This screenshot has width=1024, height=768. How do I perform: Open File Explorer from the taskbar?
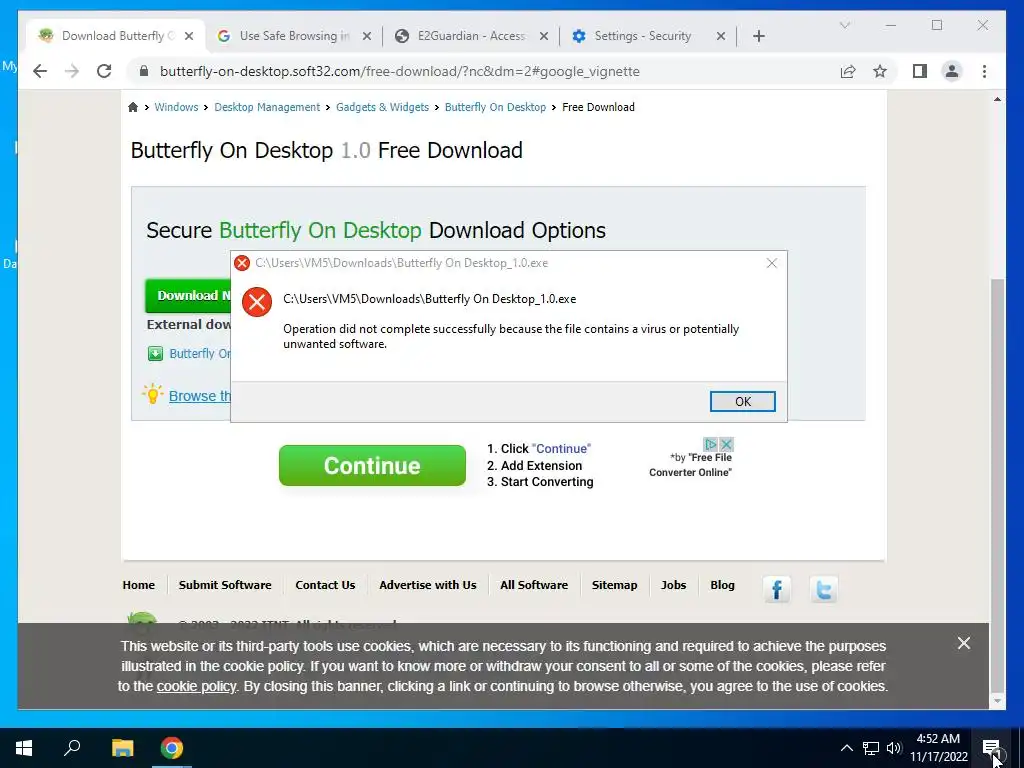(x=122, y=748)
